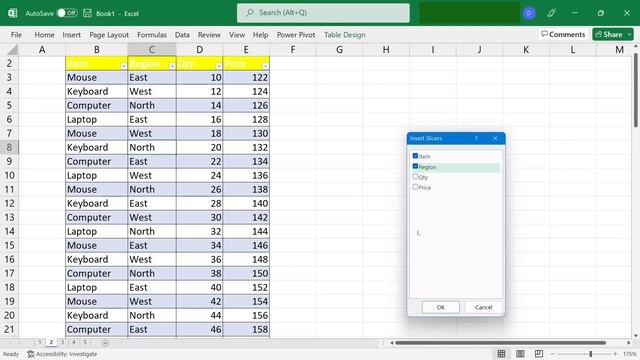Switch to sheet tab 3
This screenshot has height=360, width=640.
pos(62,342)
